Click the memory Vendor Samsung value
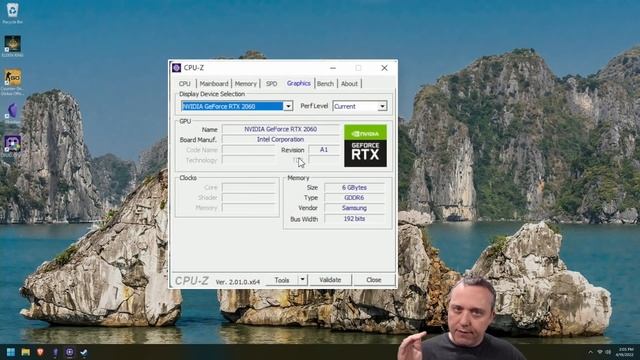Image resolution: width=640 pixels, height=360 pixels. tap(354, 208)
